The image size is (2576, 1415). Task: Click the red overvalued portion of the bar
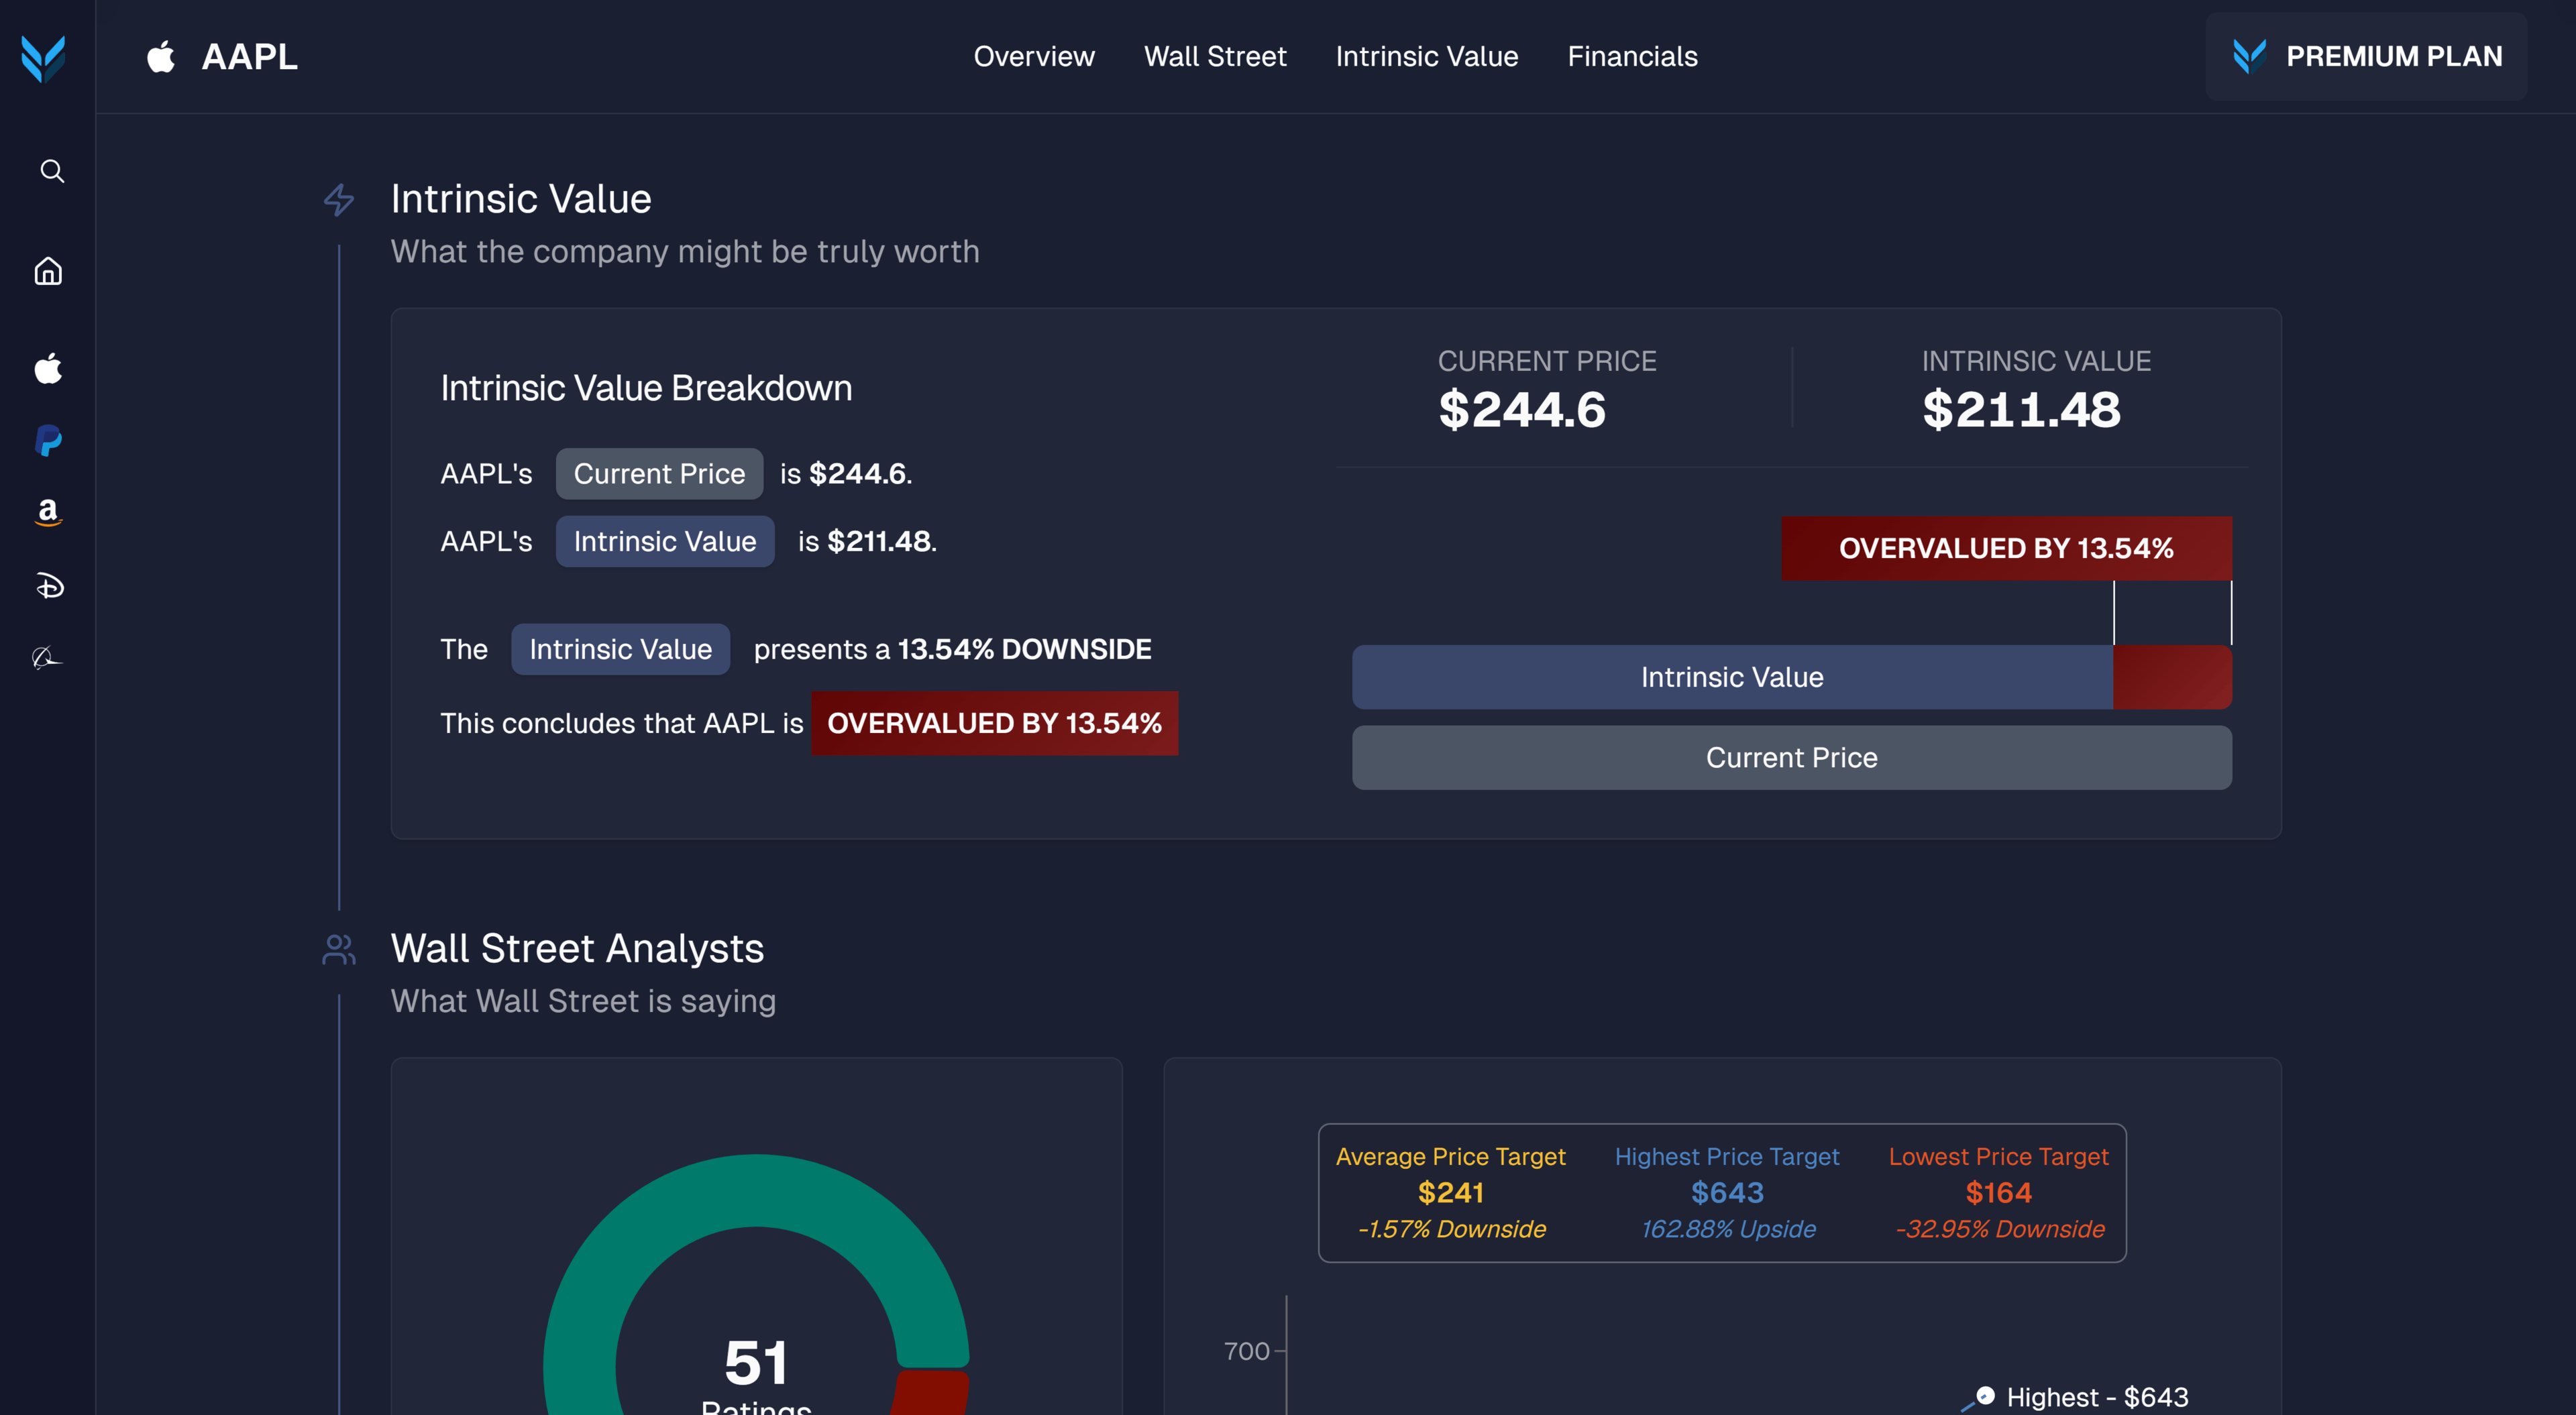click(2172, 677)
